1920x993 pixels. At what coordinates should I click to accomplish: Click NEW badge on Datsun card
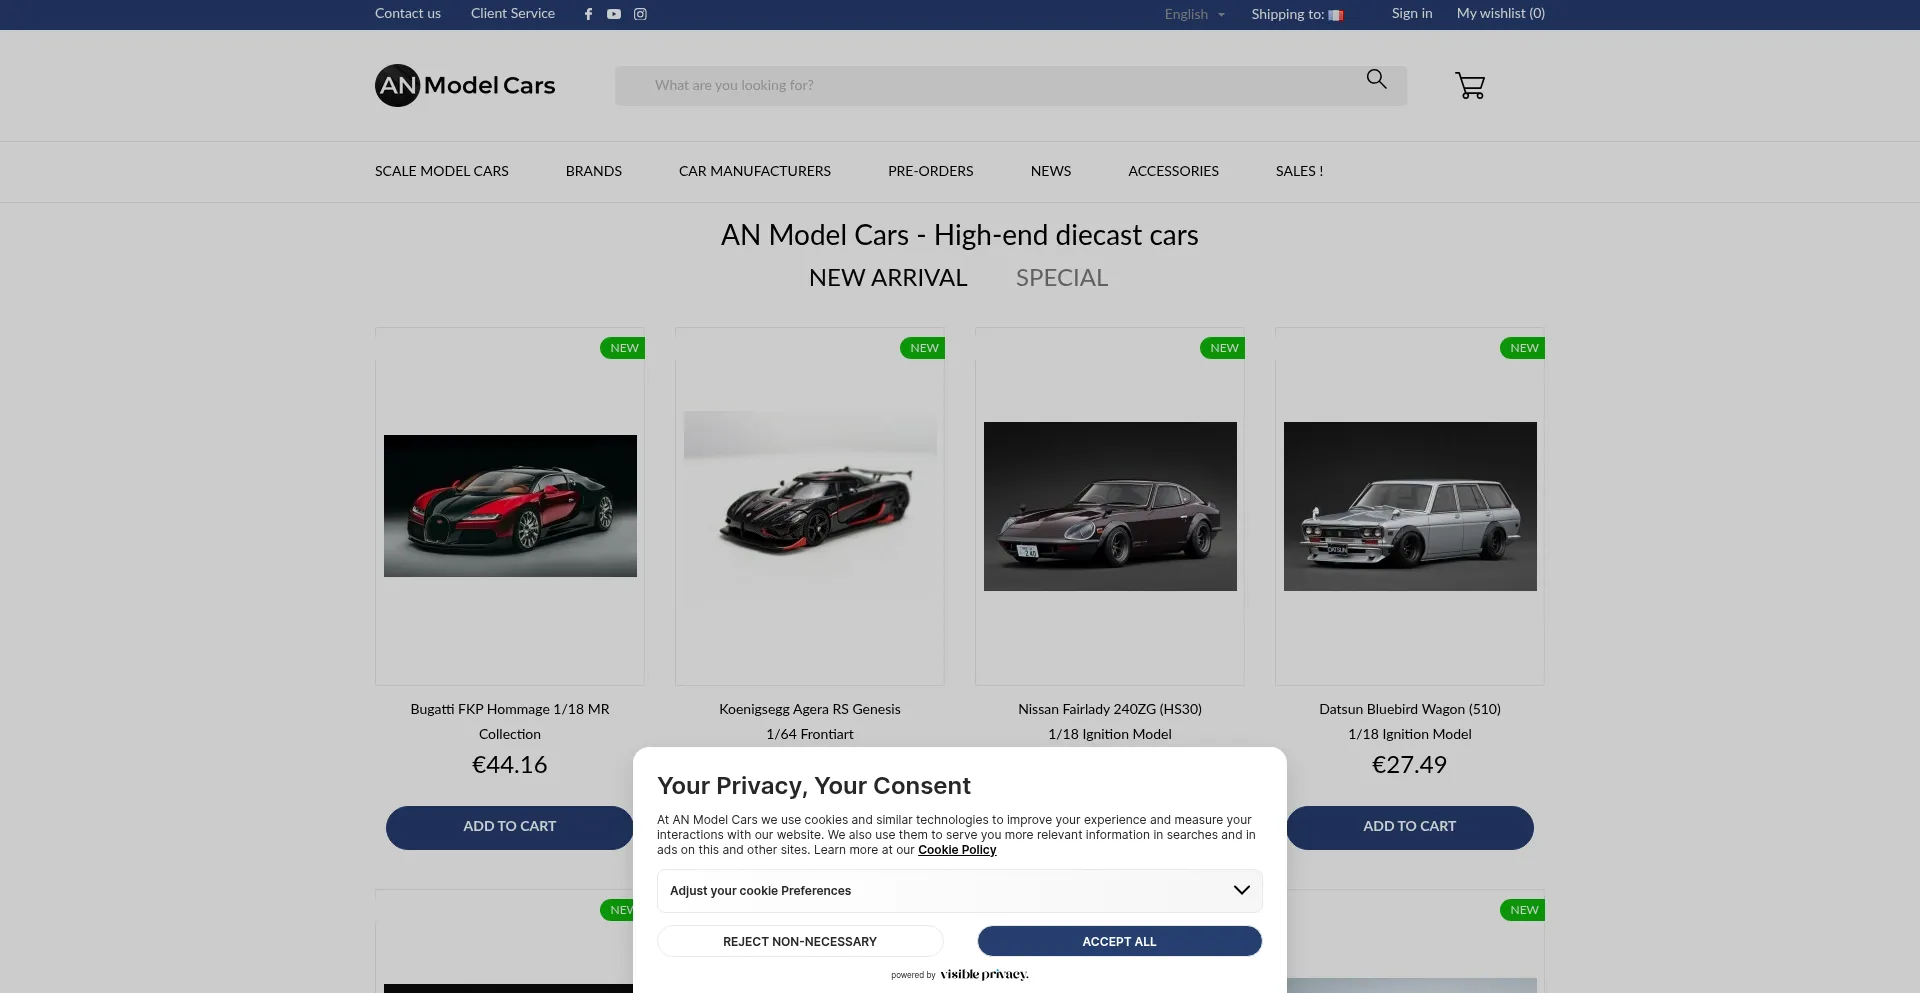coord(1523,348)
